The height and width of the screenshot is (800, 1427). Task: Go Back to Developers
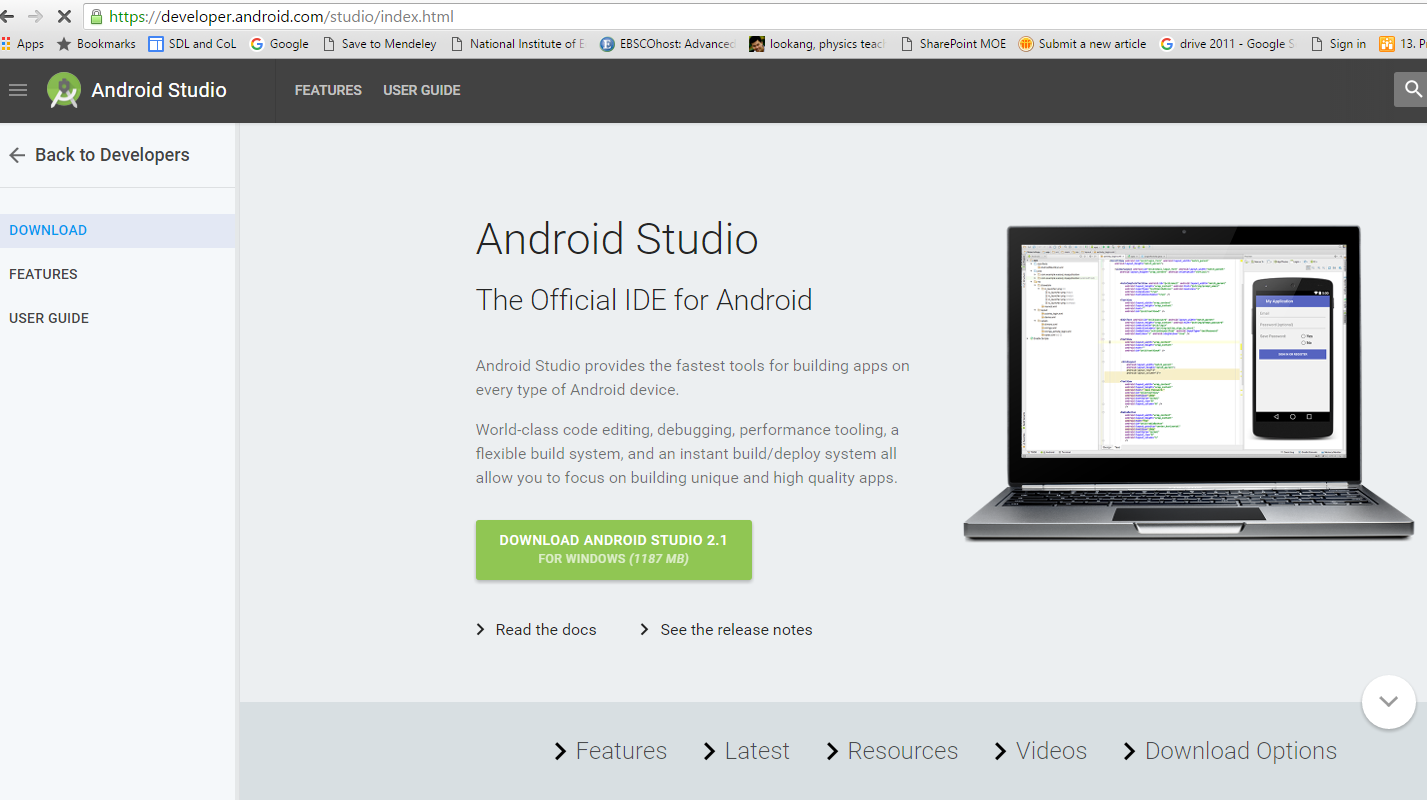click(99, 155)
